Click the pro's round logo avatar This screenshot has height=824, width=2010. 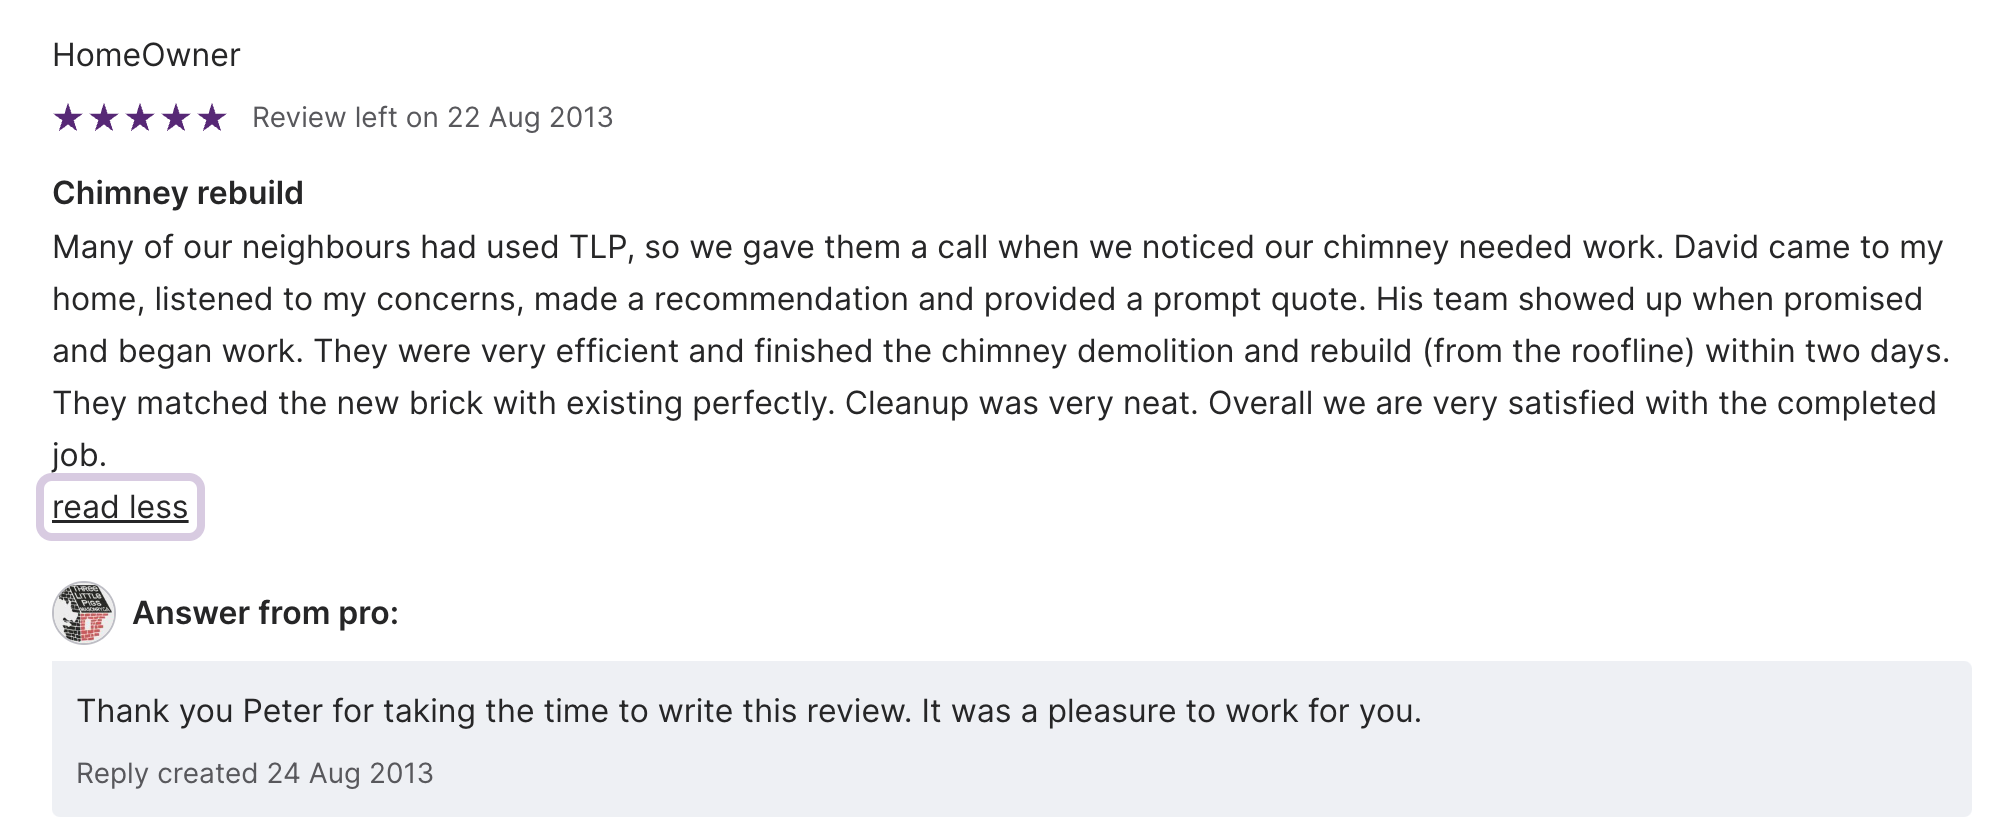click(84, 613)
